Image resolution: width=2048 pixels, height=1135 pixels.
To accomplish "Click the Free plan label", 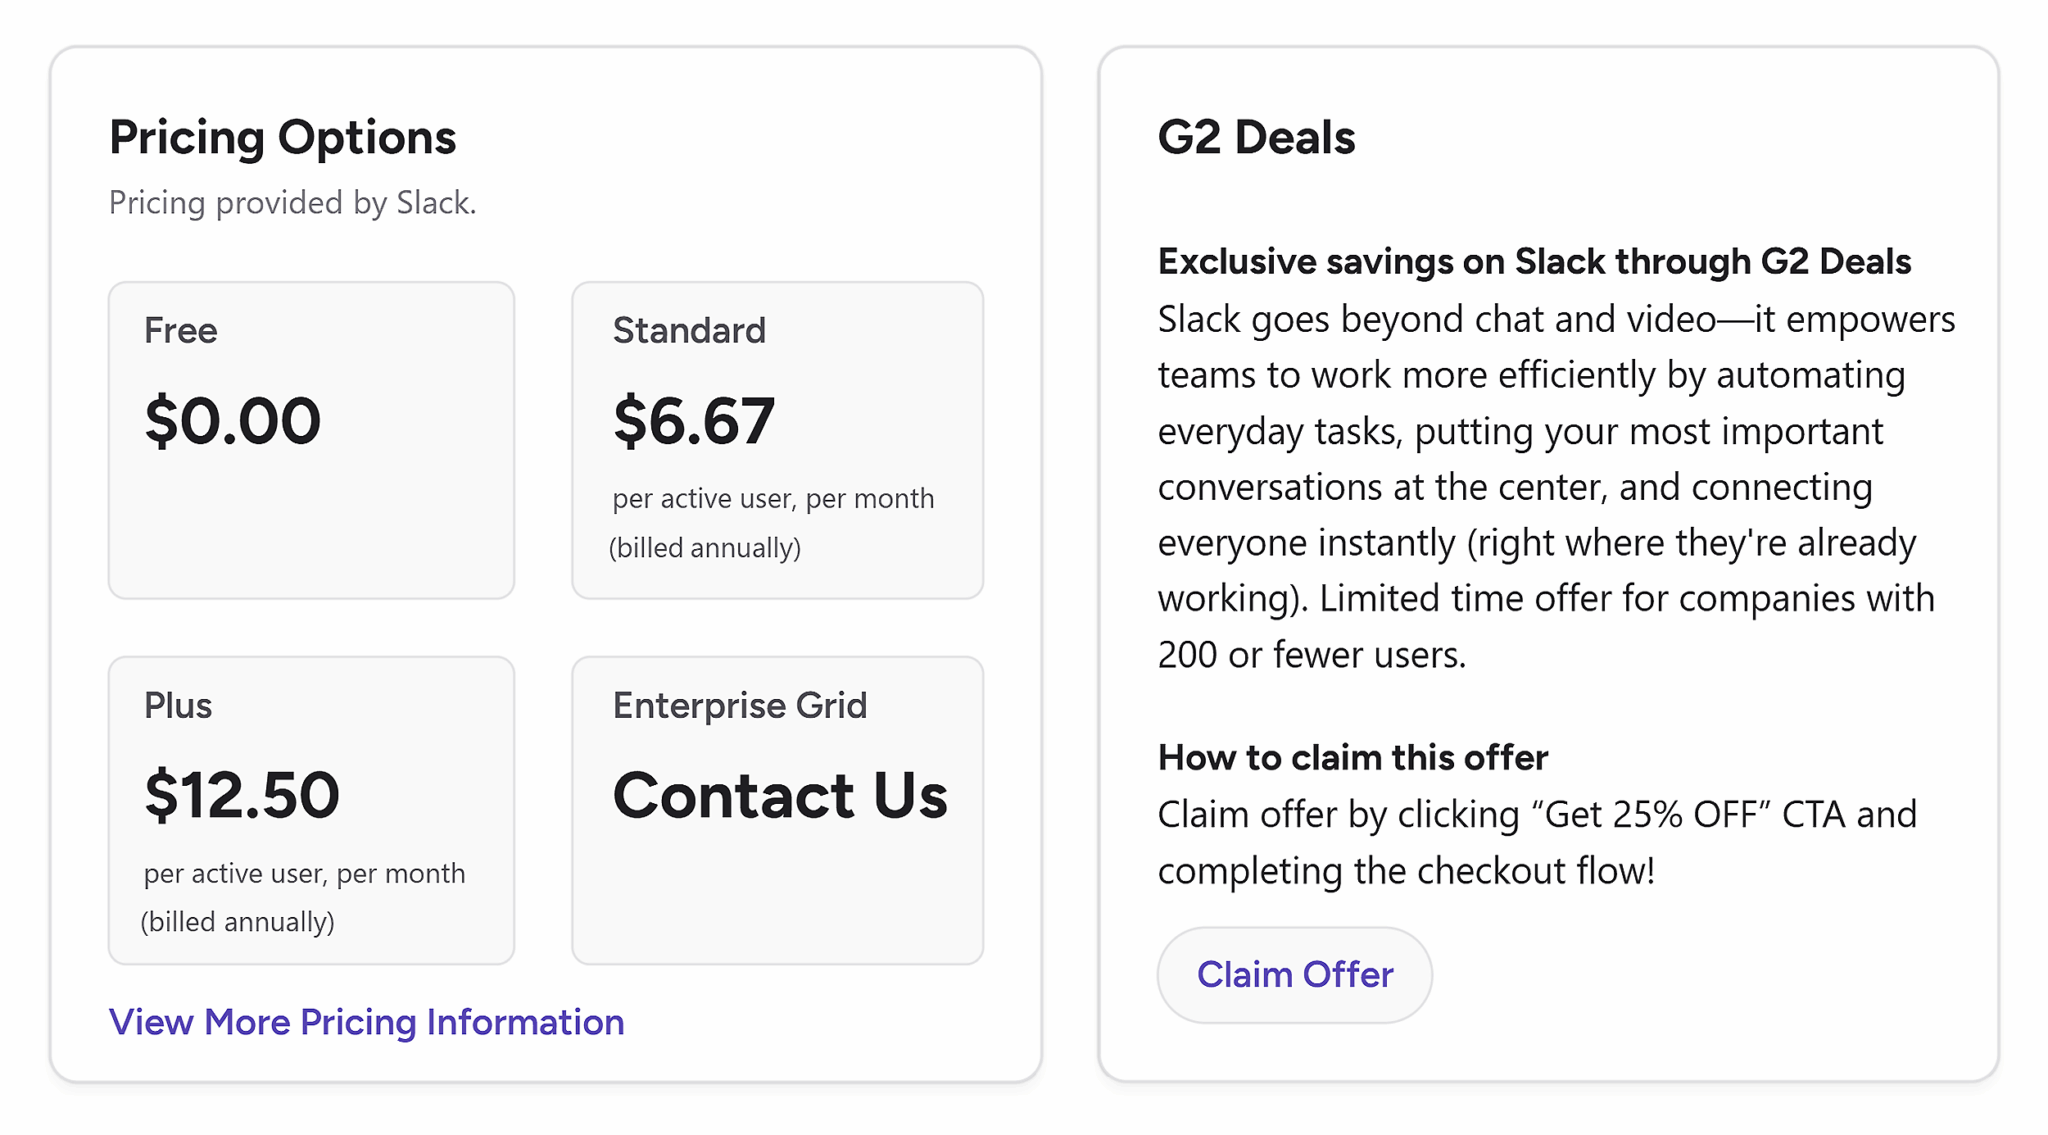I will (x=181, y=330).
